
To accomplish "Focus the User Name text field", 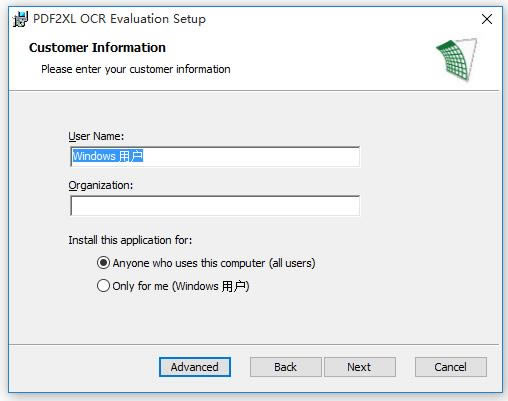I will [x=215, y=156].
